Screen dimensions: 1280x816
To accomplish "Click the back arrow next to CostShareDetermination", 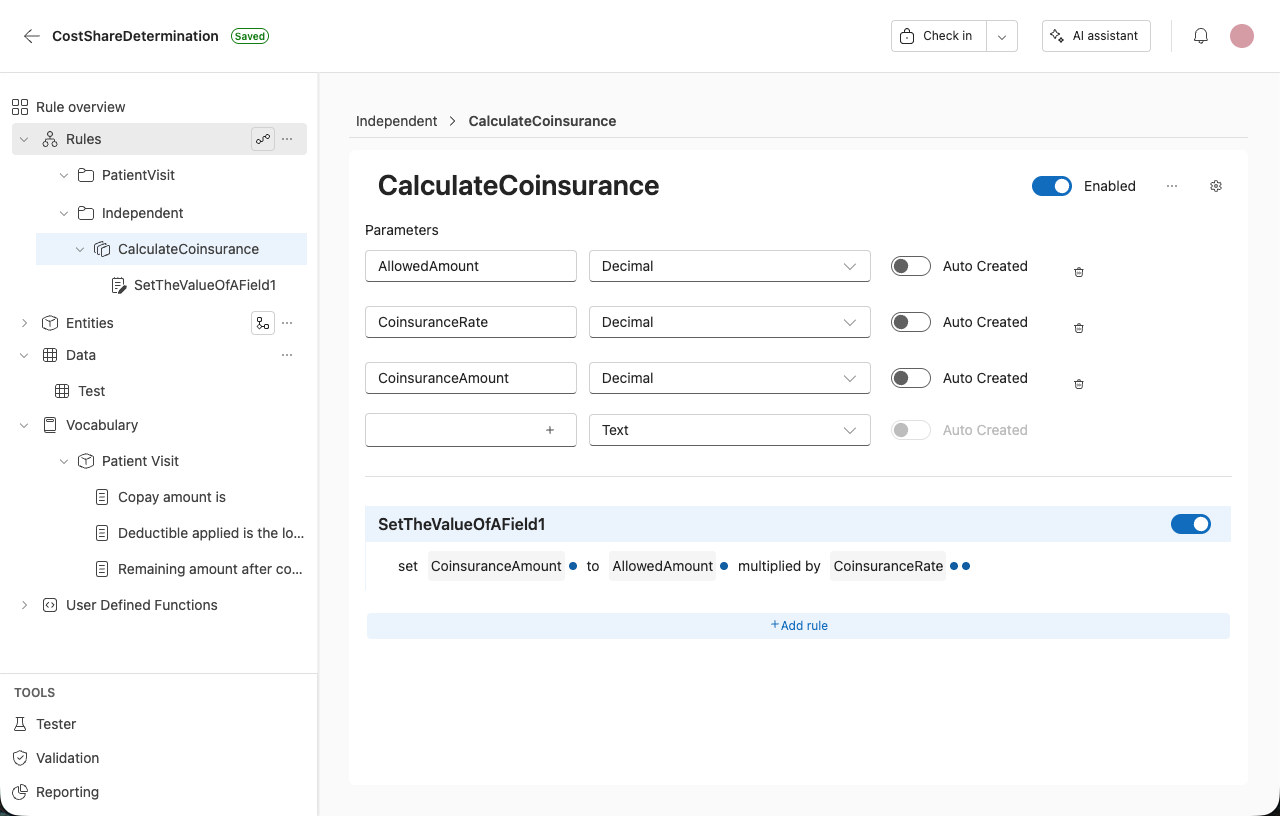I will click(x=31, y=36).
